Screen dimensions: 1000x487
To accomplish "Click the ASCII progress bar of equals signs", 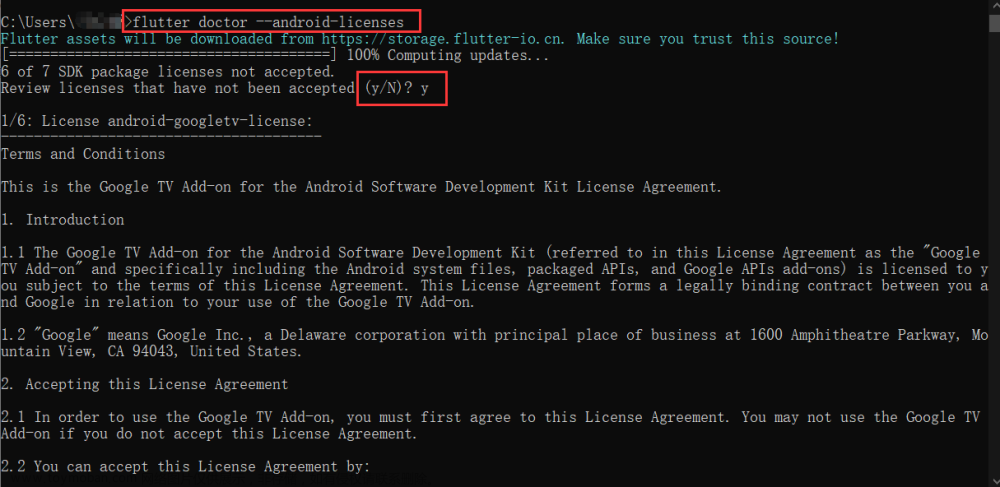I will tap(170, 55).
